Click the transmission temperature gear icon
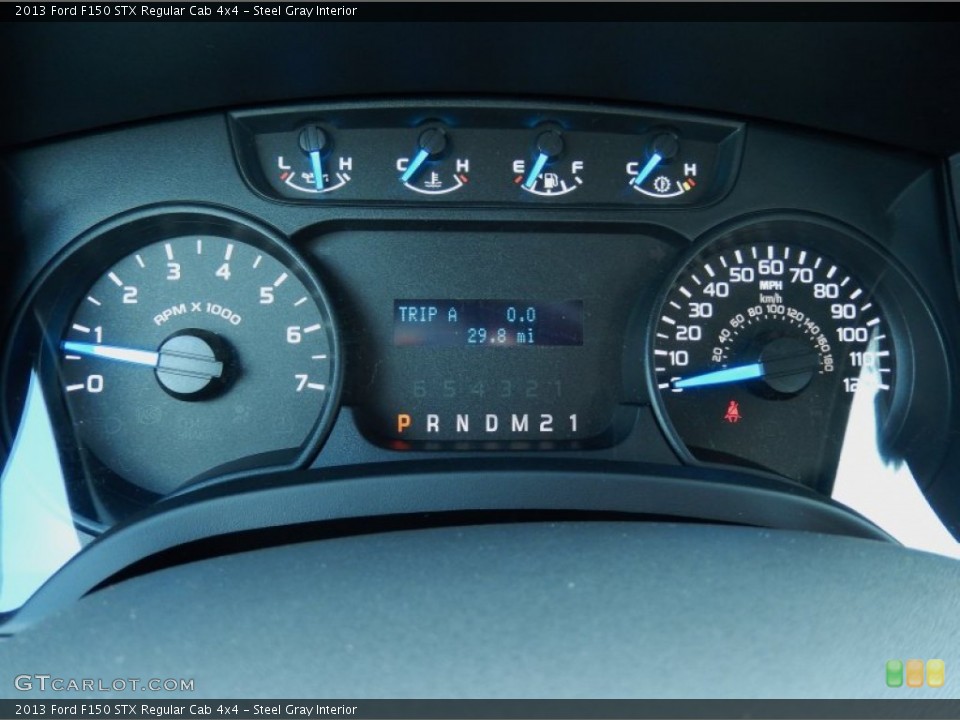Screen dimensions: 960x720 661,184
